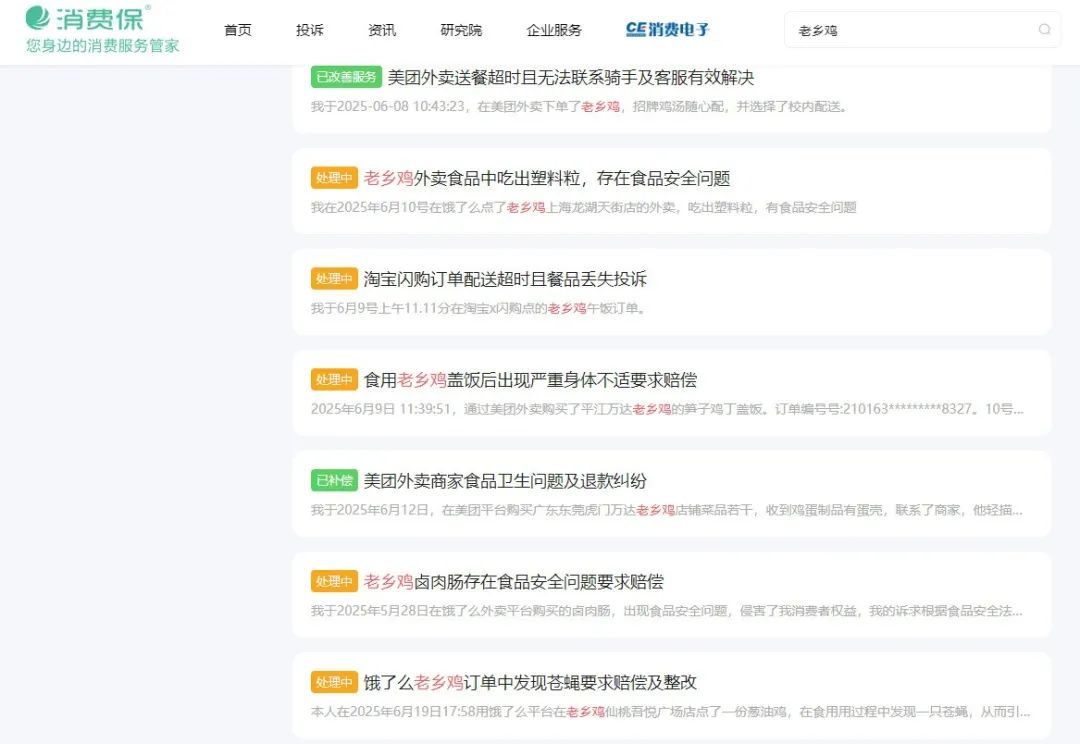Open complaint 淘宝闪购订单配送超时且餐品丢失投诉
The height and width of the screenshot is (744, 1080).
(505, 279)
